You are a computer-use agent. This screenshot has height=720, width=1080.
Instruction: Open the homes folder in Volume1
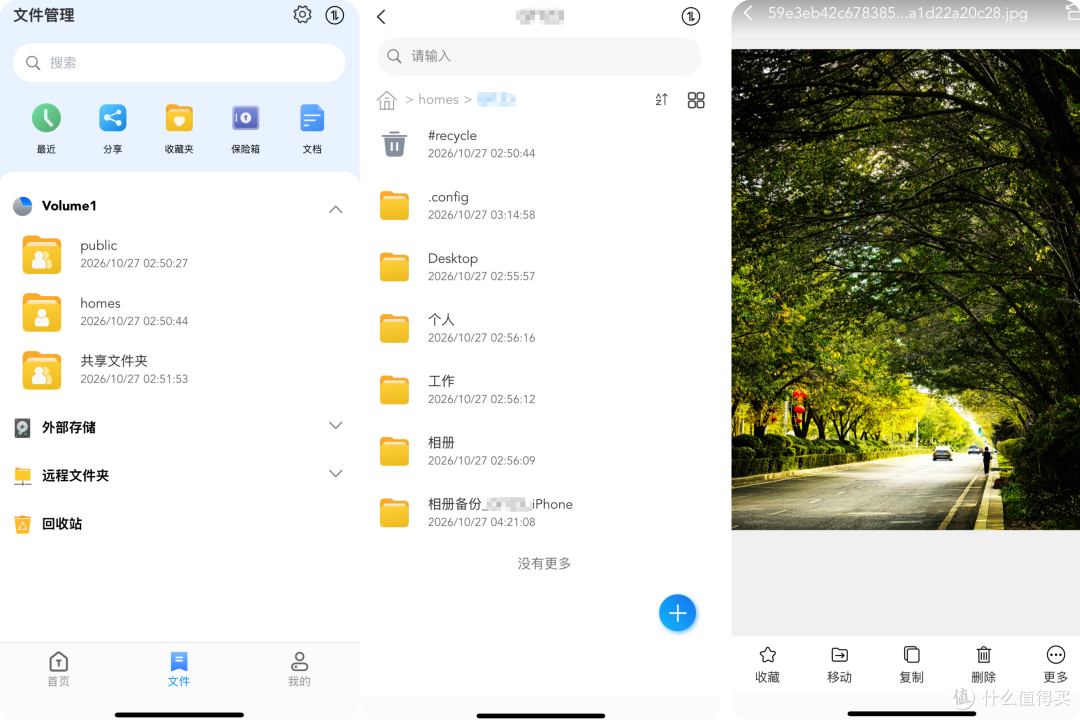point(179,312)
